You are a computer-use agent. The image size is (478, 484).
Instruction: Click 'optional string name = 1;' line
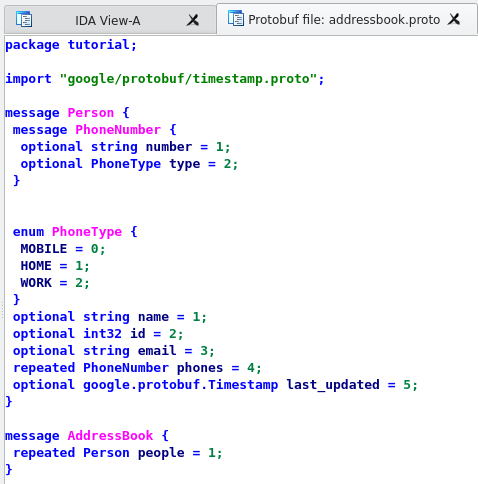(x=110, y=317)
